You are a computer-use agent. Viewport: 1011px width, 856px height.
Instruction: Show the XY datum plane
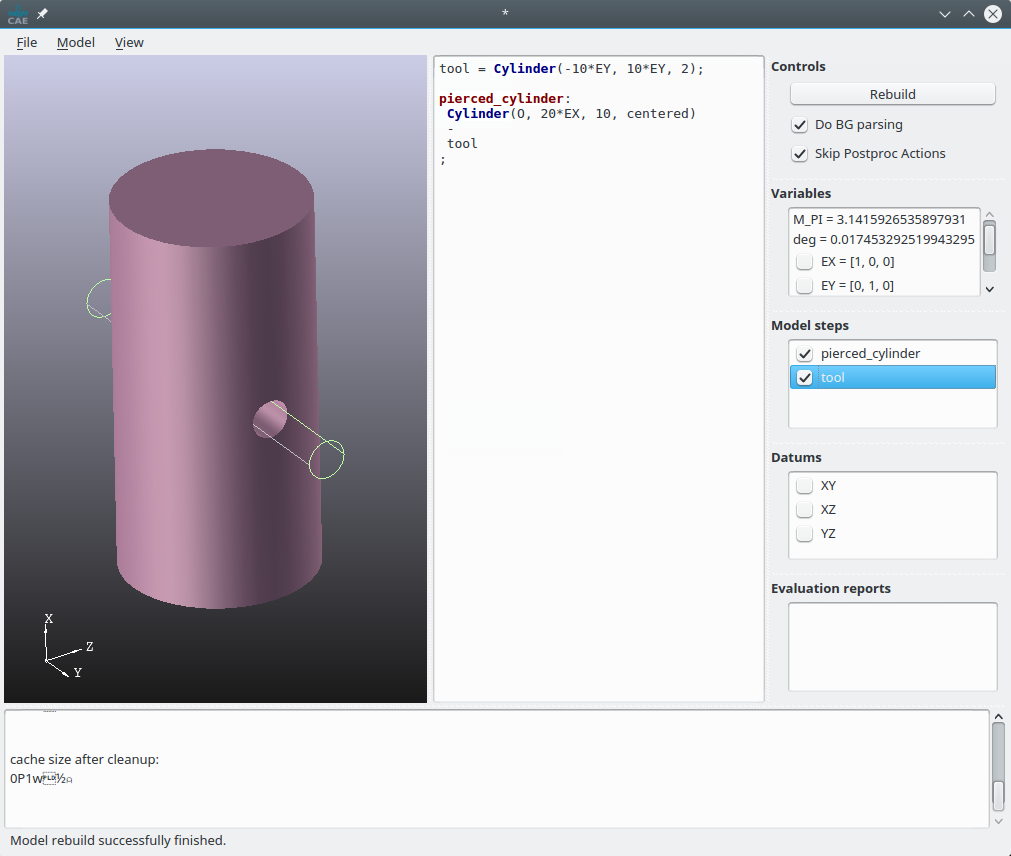coord(804,486)
